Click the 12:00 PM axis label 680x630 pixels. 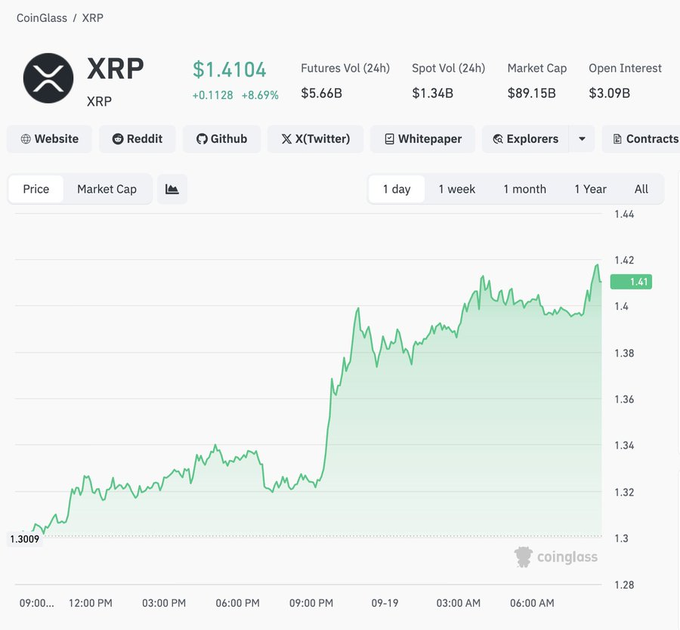(x=90, y=603)
